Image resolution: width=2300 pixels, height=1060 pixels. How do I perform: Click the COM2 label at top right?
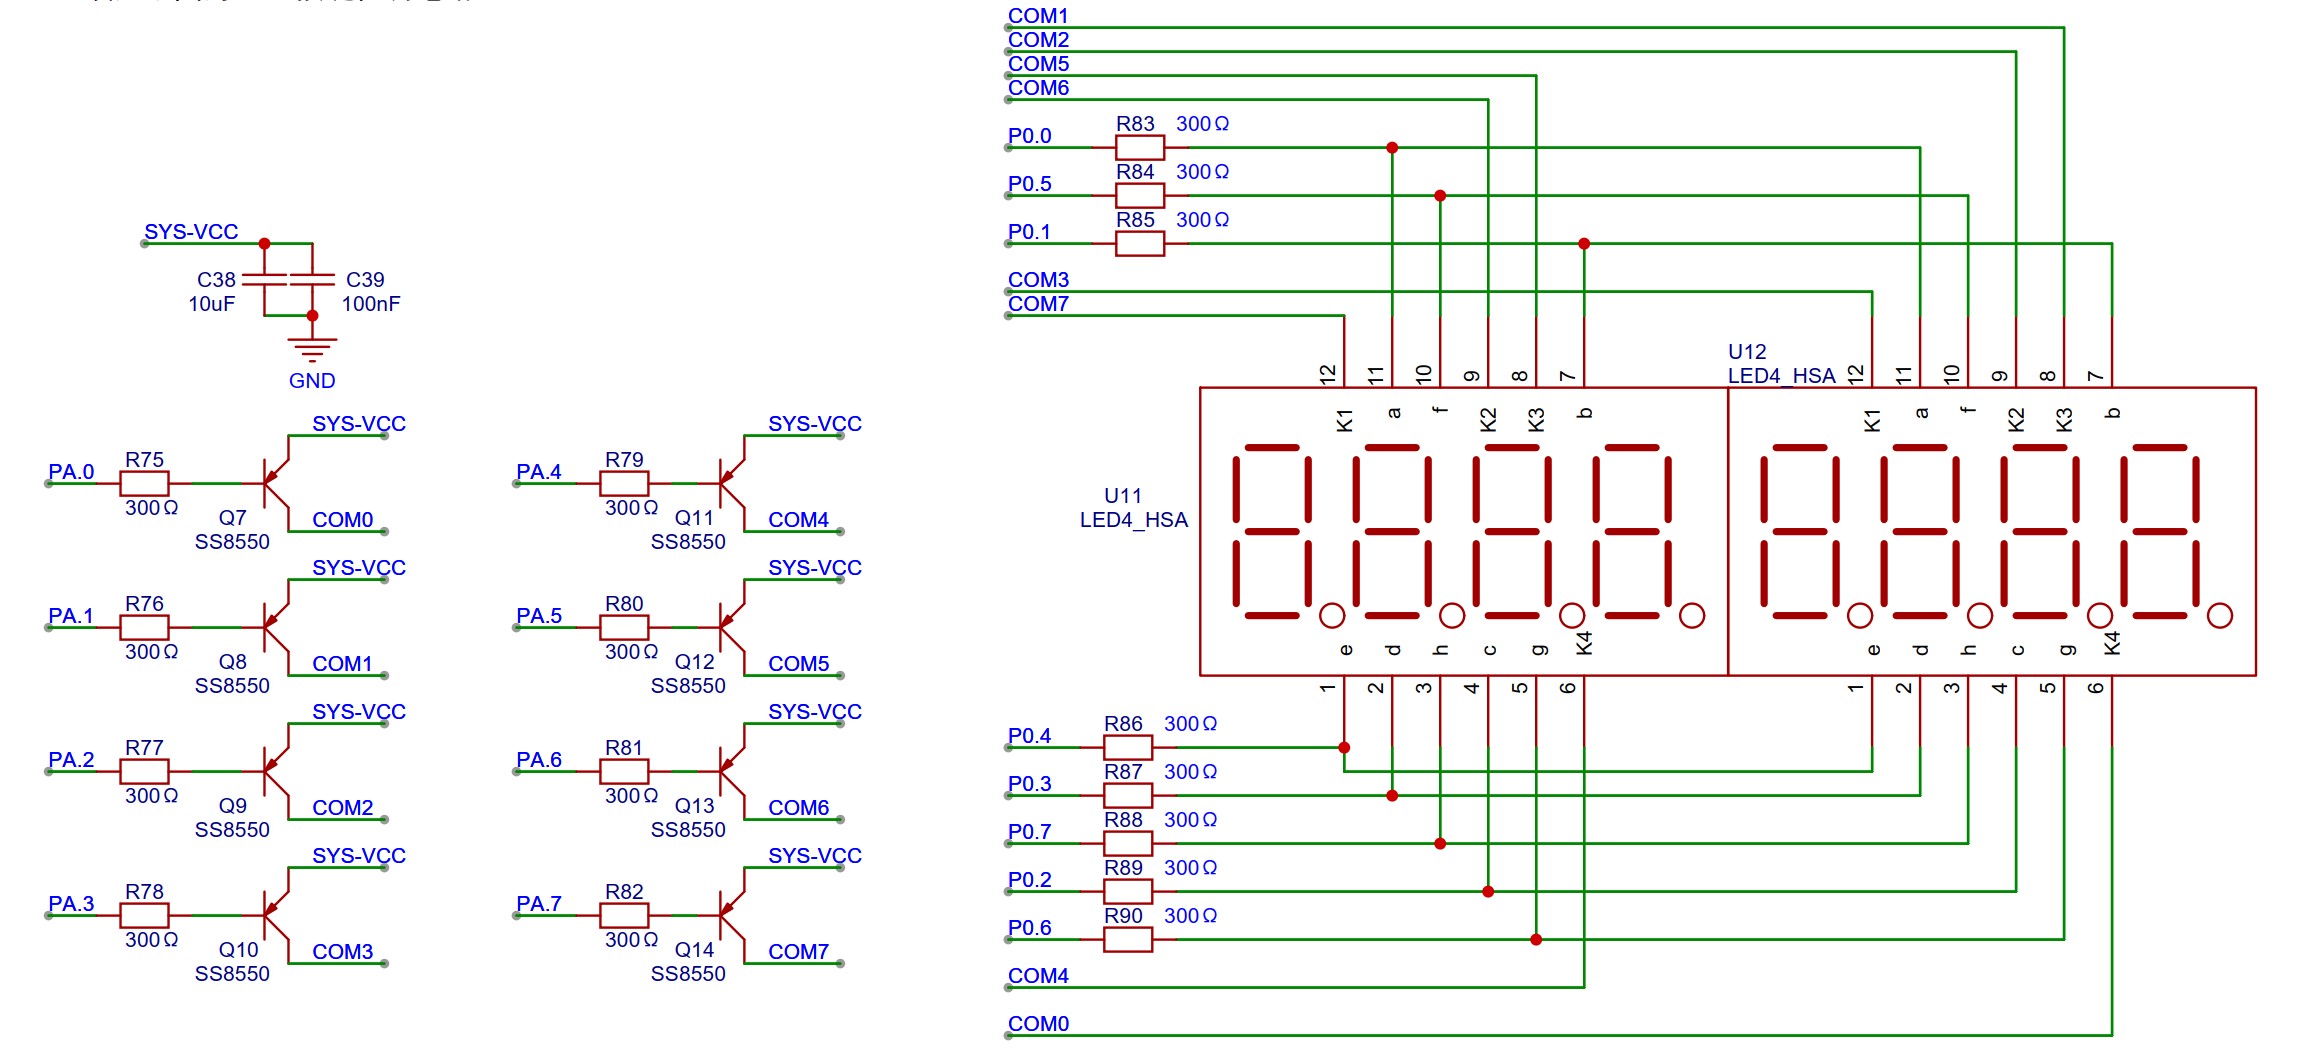tap(1039, 39)
